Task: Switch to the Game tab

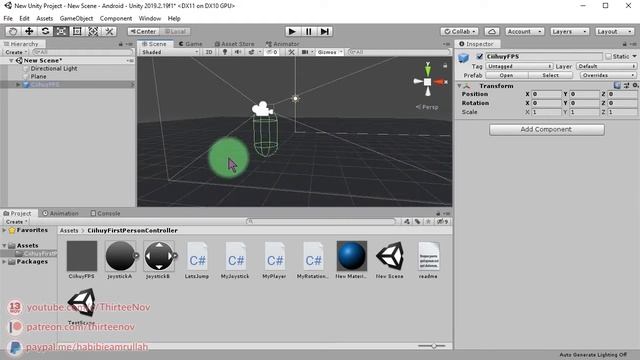Action: [191, 44]
